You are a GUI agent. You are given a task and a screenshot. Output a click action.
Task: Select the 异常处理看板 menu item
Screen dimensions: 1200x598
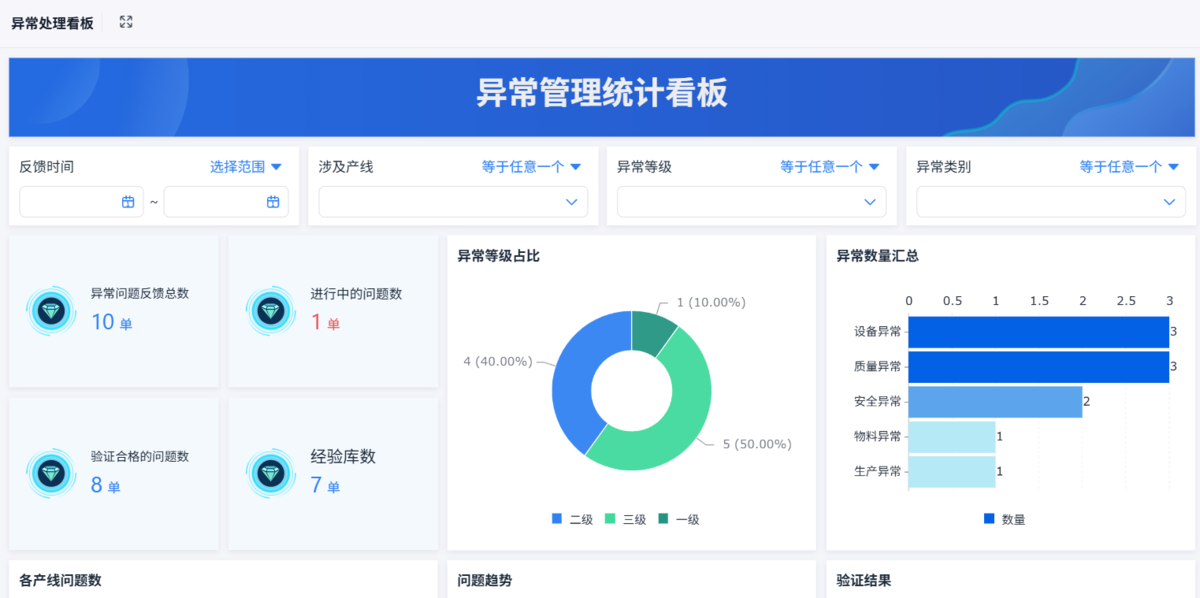tap(52, 21)
